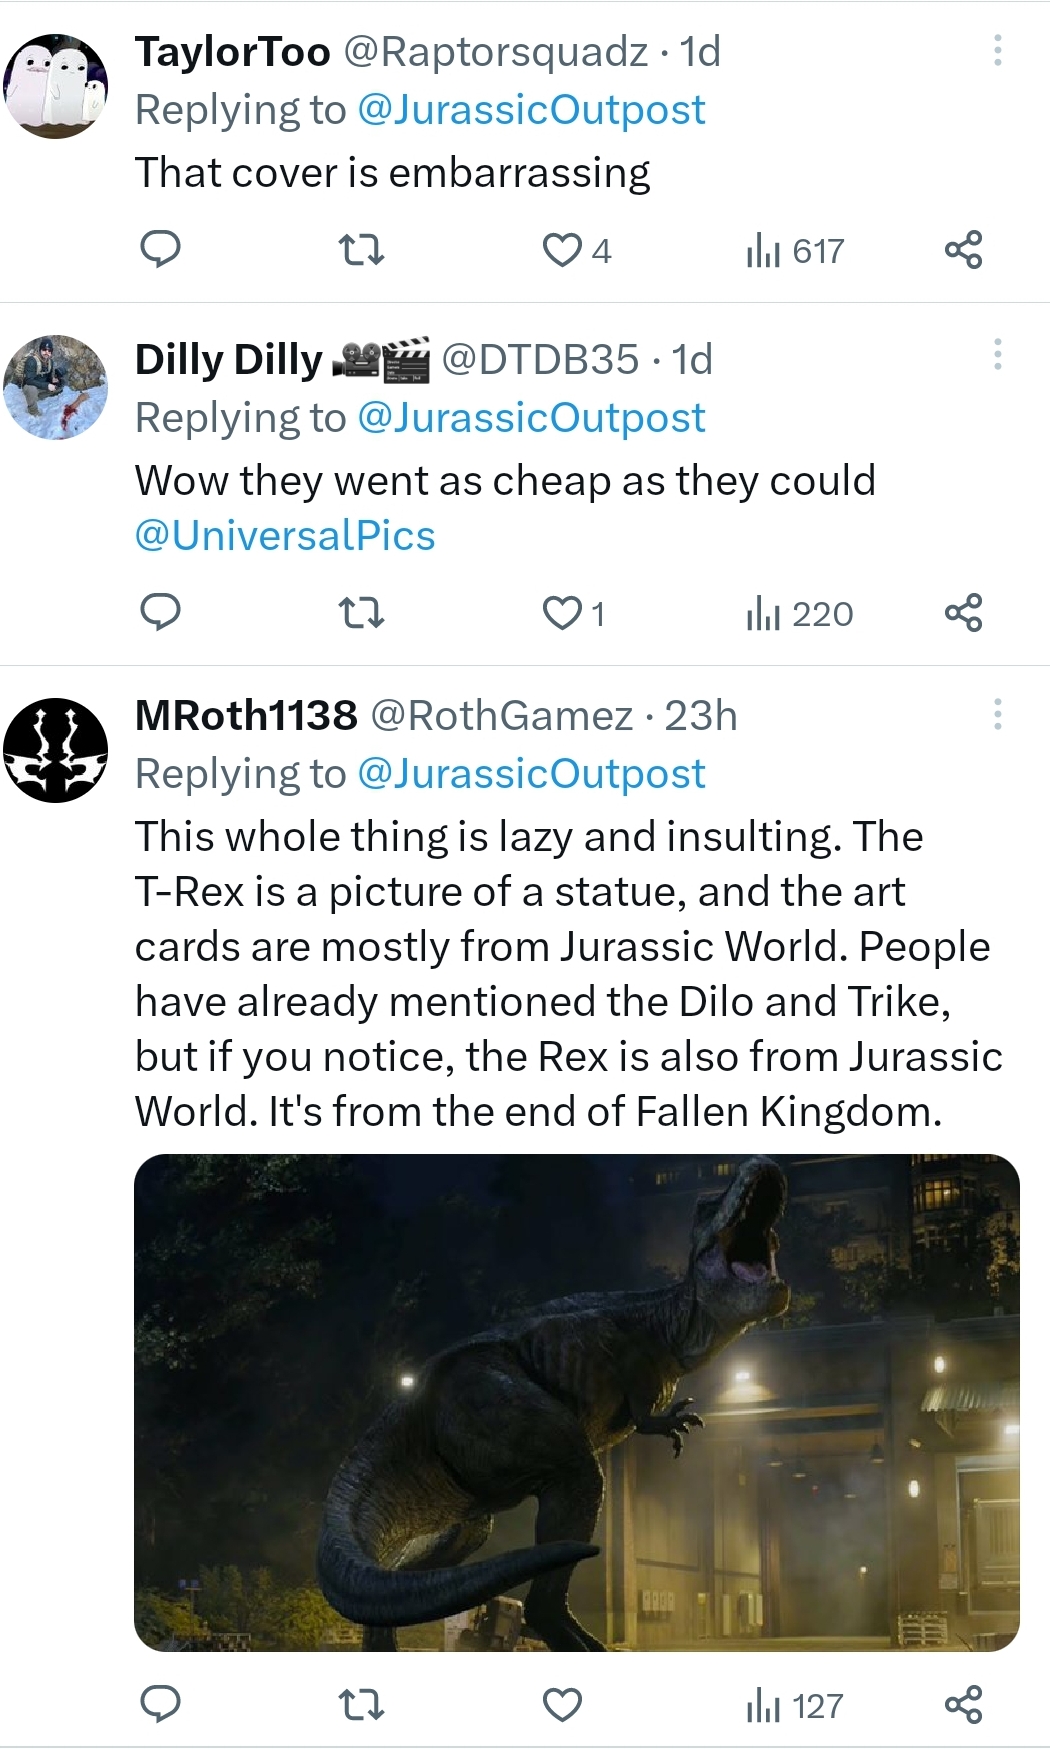Image resolution: width=1050 pixels, height=1749 pixels.
Task: View TaylorToo's profile picture
Action: 56,86
